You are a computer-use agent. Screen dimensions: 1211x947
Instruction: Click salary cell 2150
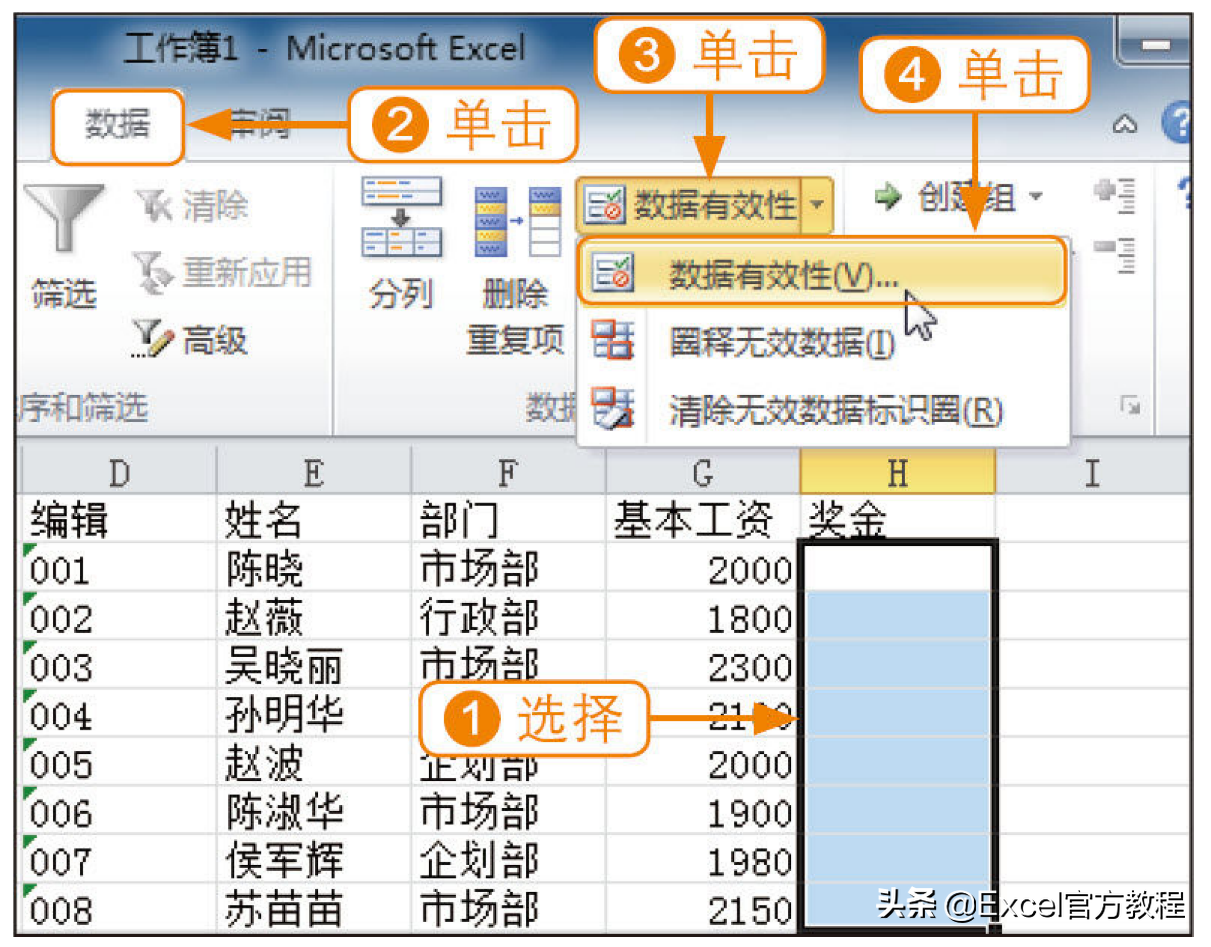pyautogui.click(x=703, y=908)
